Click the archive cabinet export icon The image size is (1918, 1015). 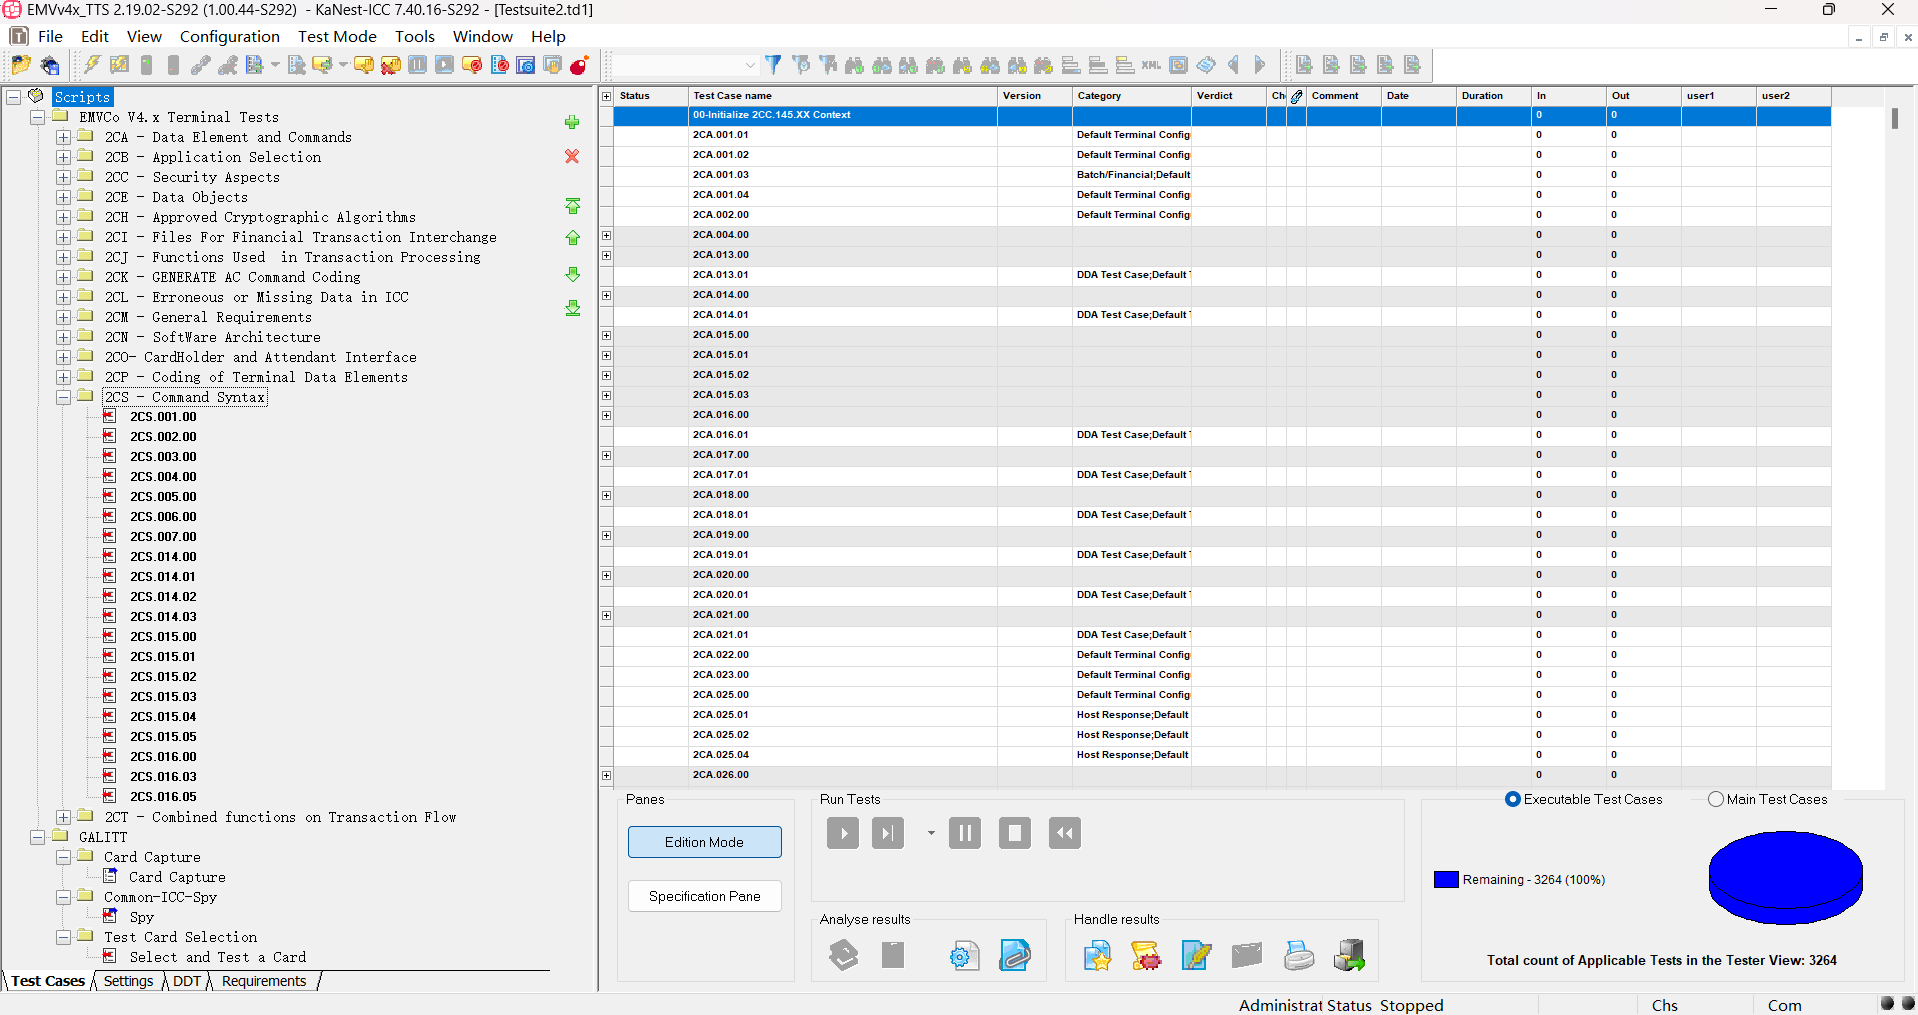(x=1349, y=956)
